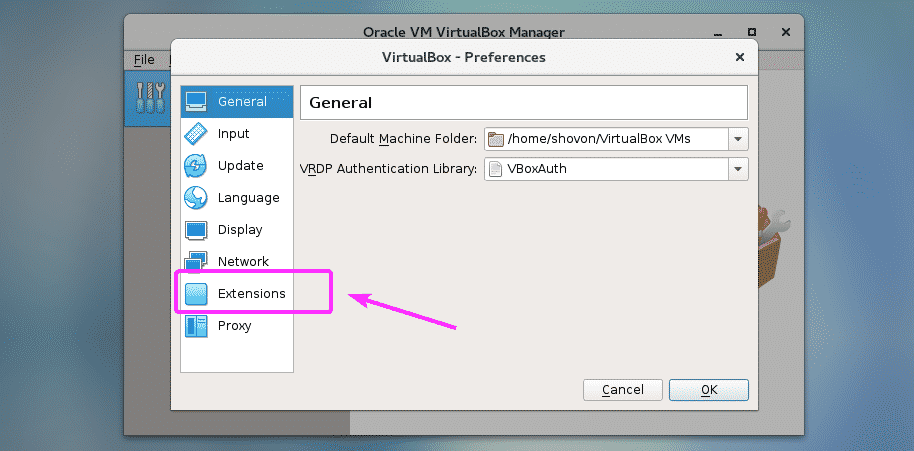The height and width of the screenshot is (451, 914).
Task: Switch to the Proxy label in list
Action: pos(234,326)
